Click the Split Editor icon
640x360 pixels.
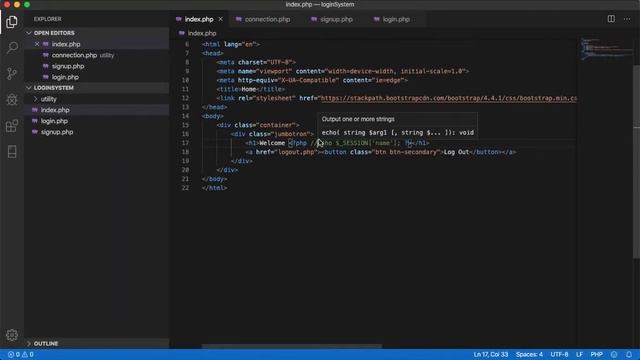pyautogui.click(x=611, y=19)
